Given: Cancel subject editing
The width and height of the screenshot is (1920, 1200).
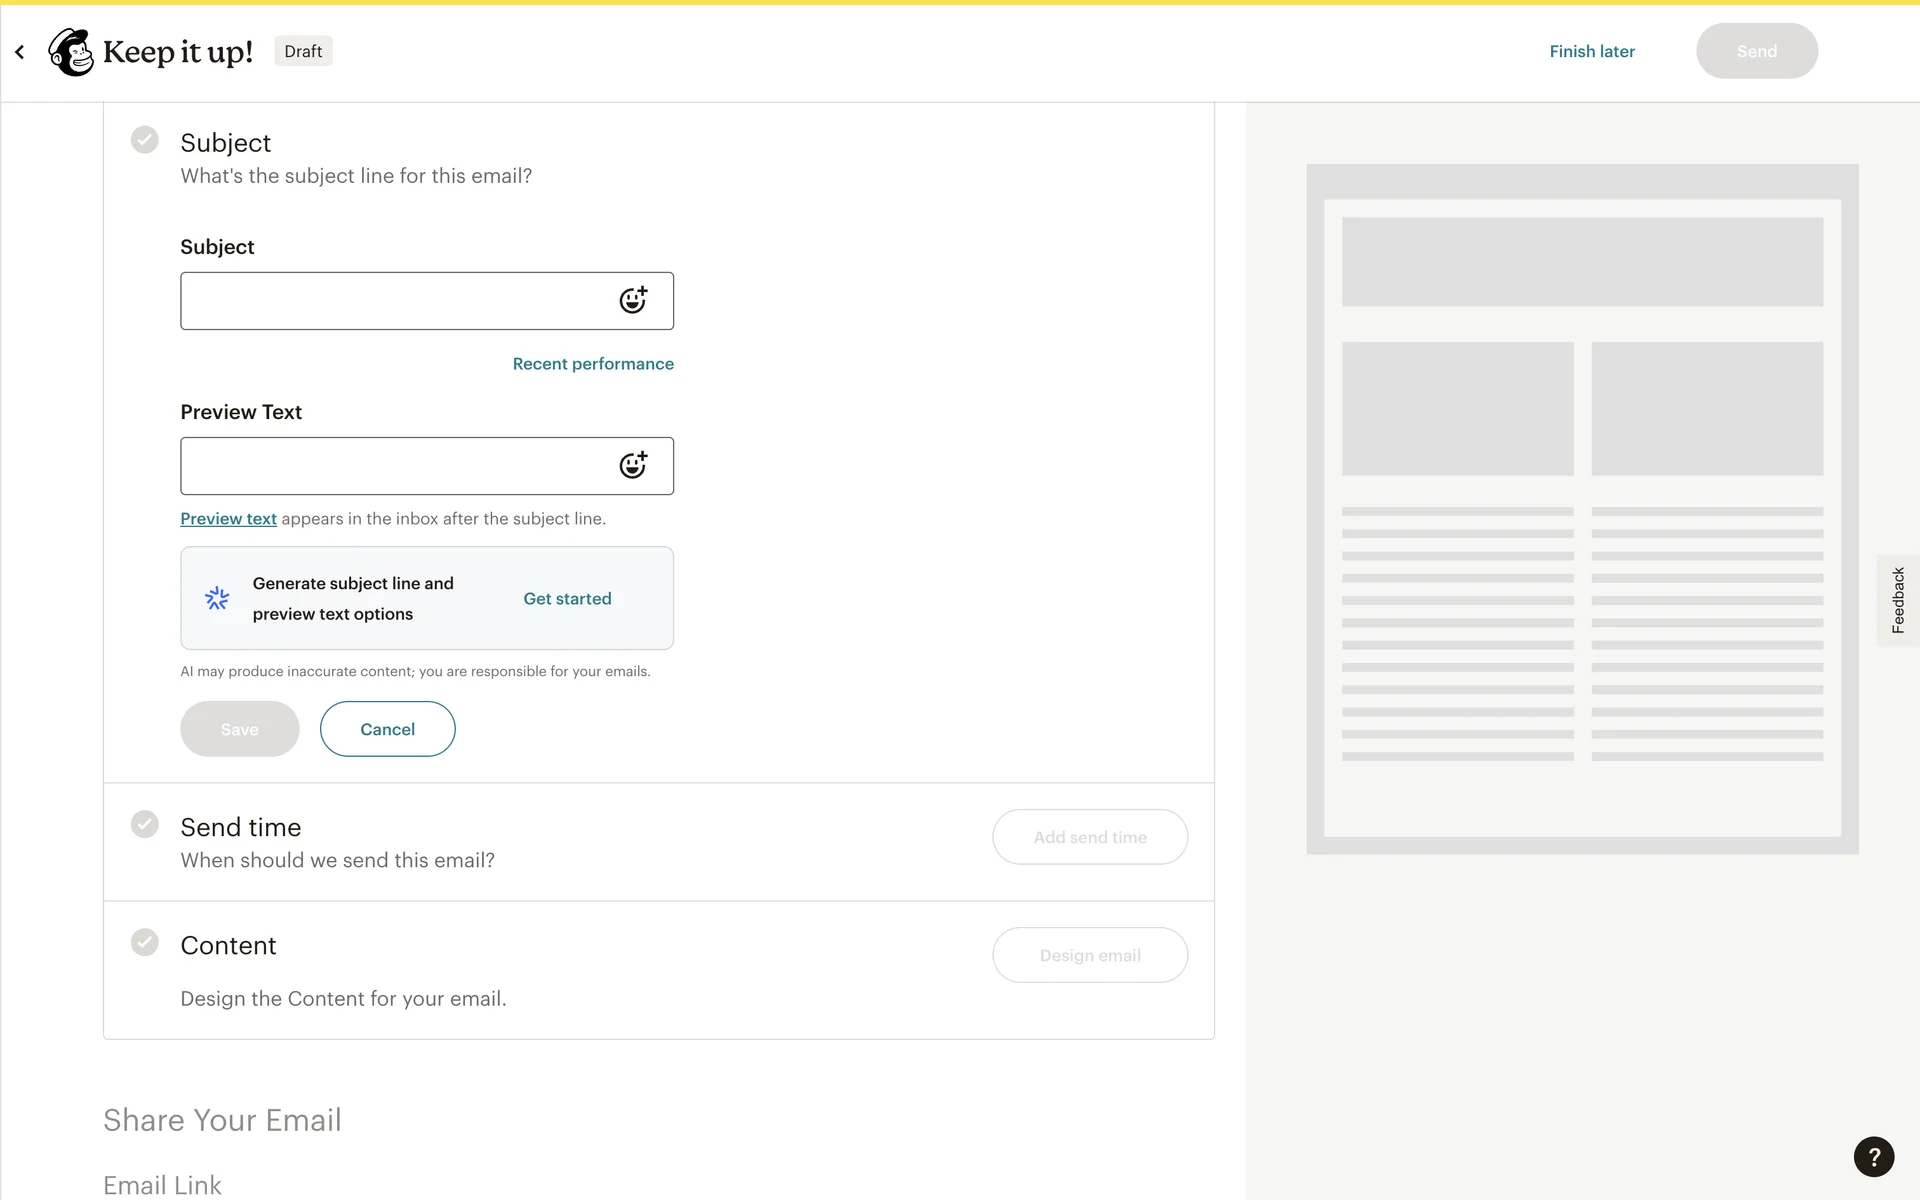Looking at the screenshot, I should coord(387,729).
